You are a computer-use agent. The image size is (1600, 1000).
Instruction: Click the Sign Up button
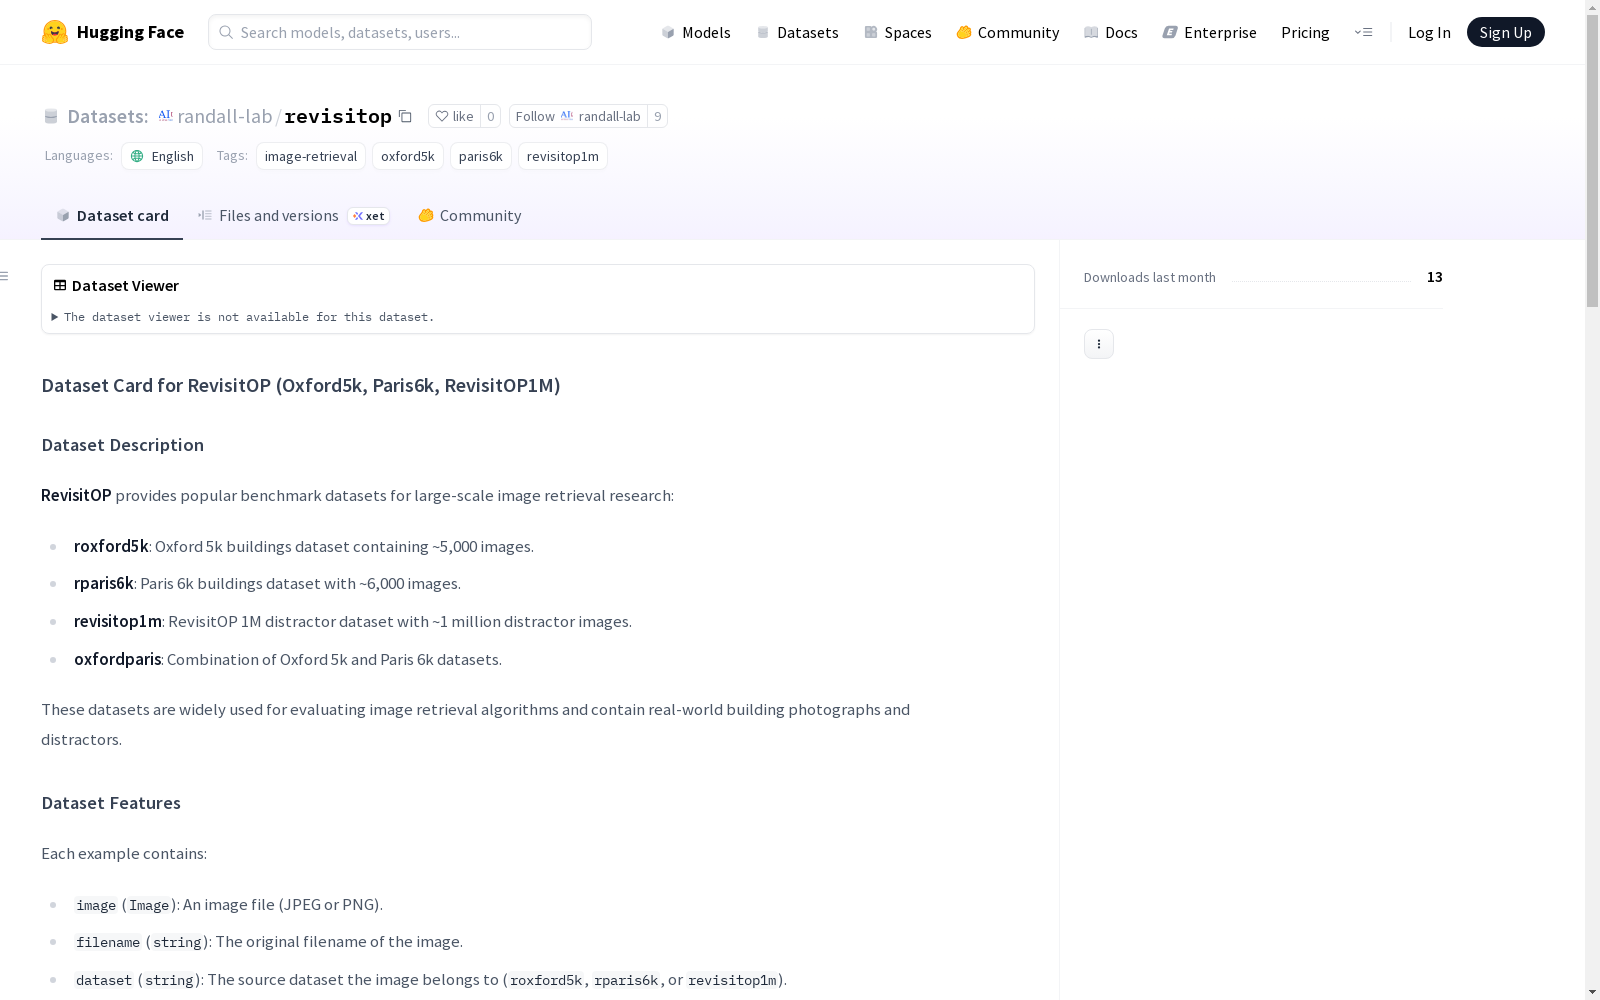(1505, 32)
